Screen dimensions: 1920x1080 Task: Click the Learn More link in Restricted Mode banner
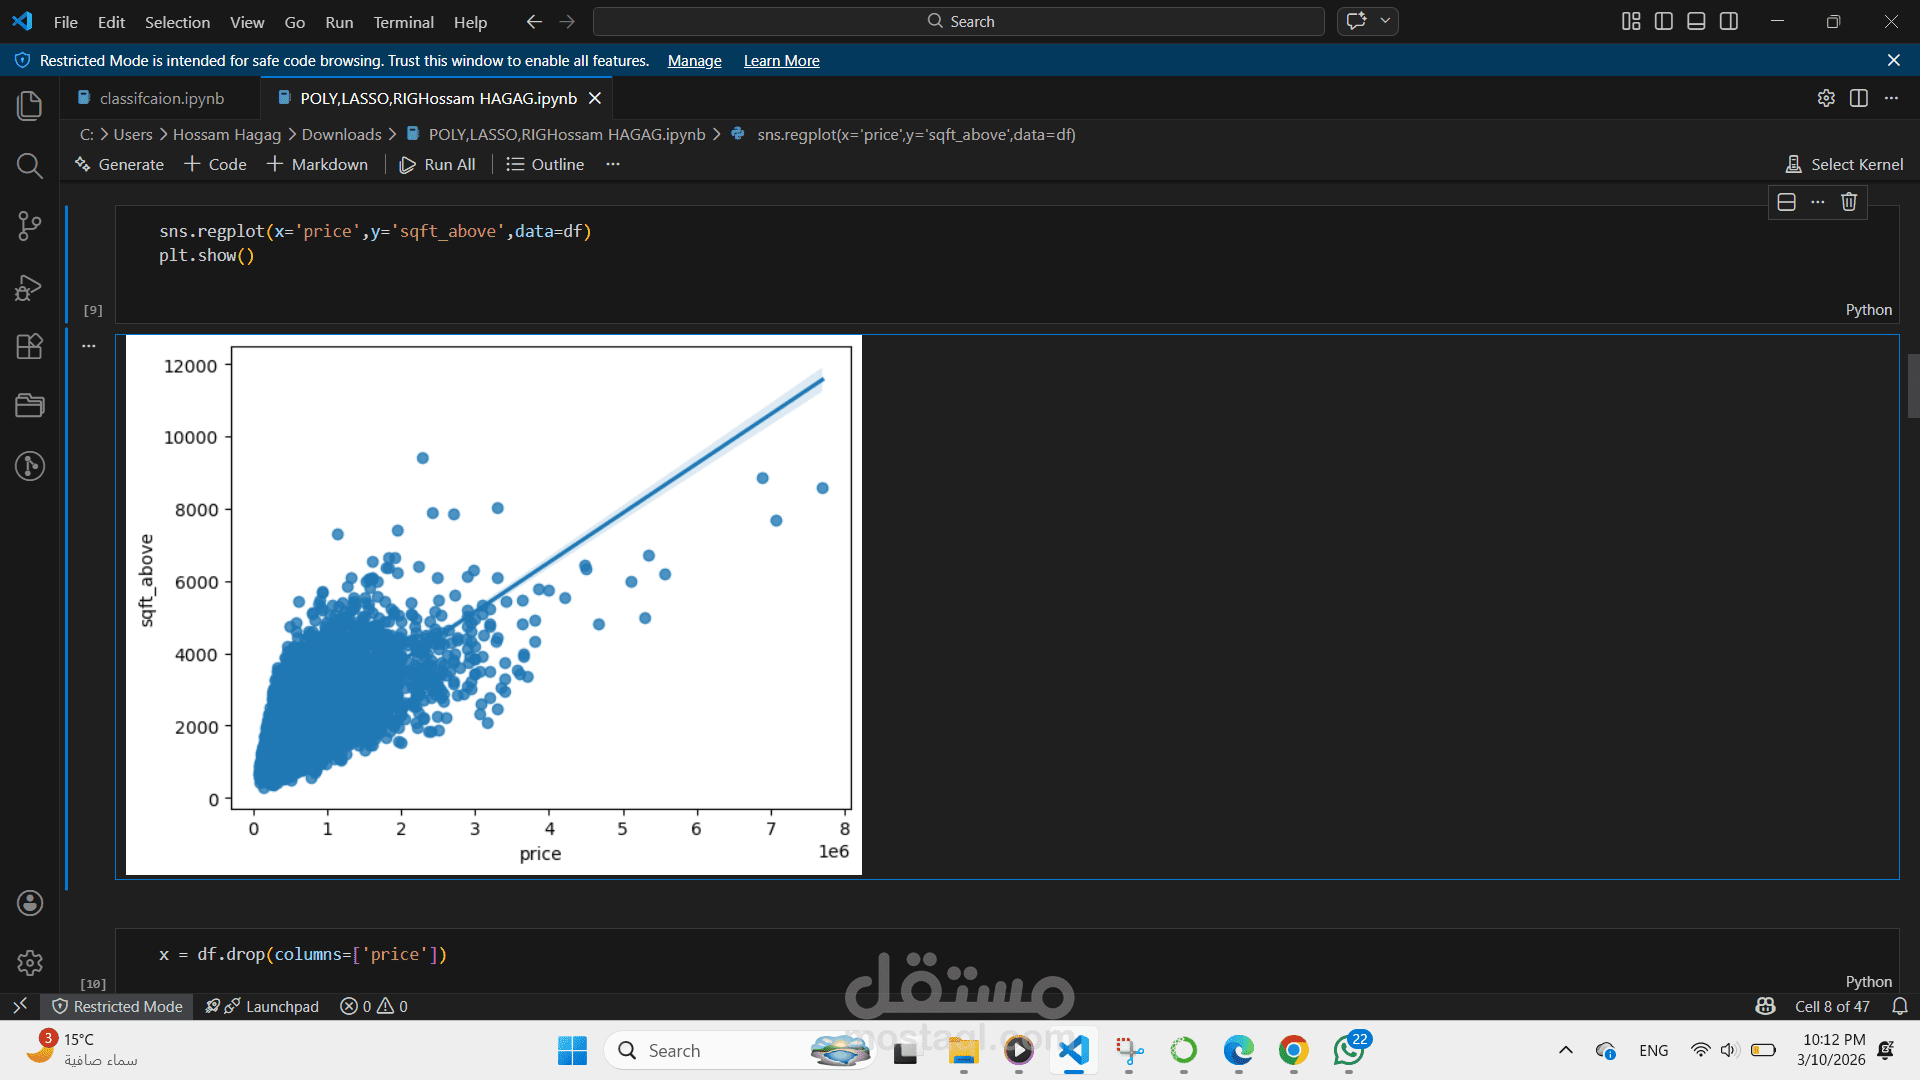click(781, 61)
